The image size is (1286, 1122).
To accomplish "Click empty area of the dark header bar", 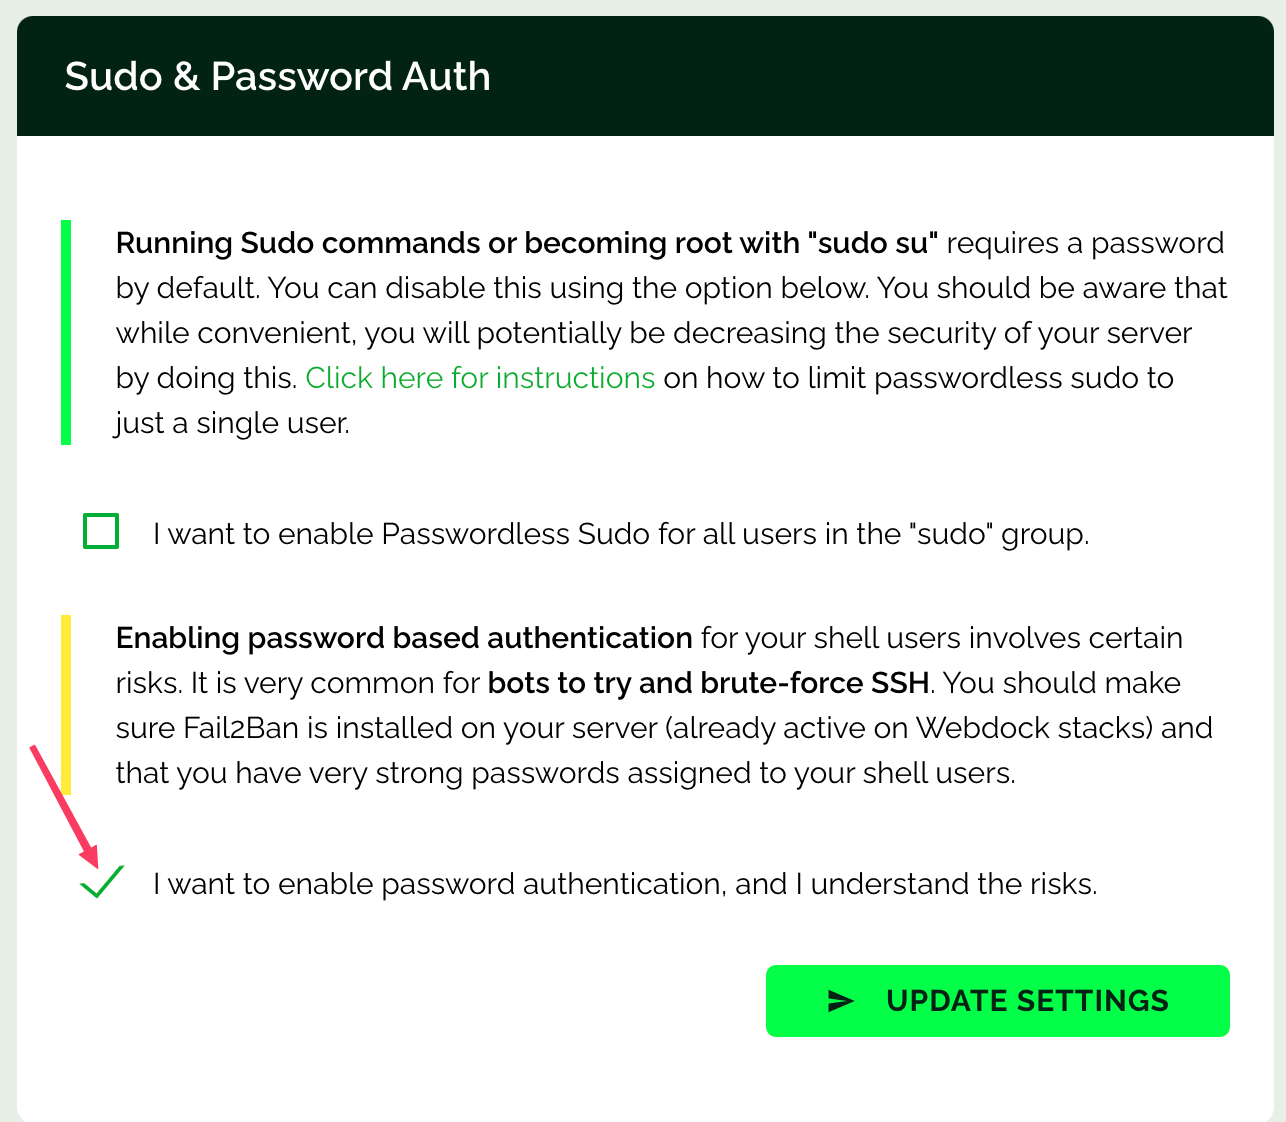I will point(880,77).
